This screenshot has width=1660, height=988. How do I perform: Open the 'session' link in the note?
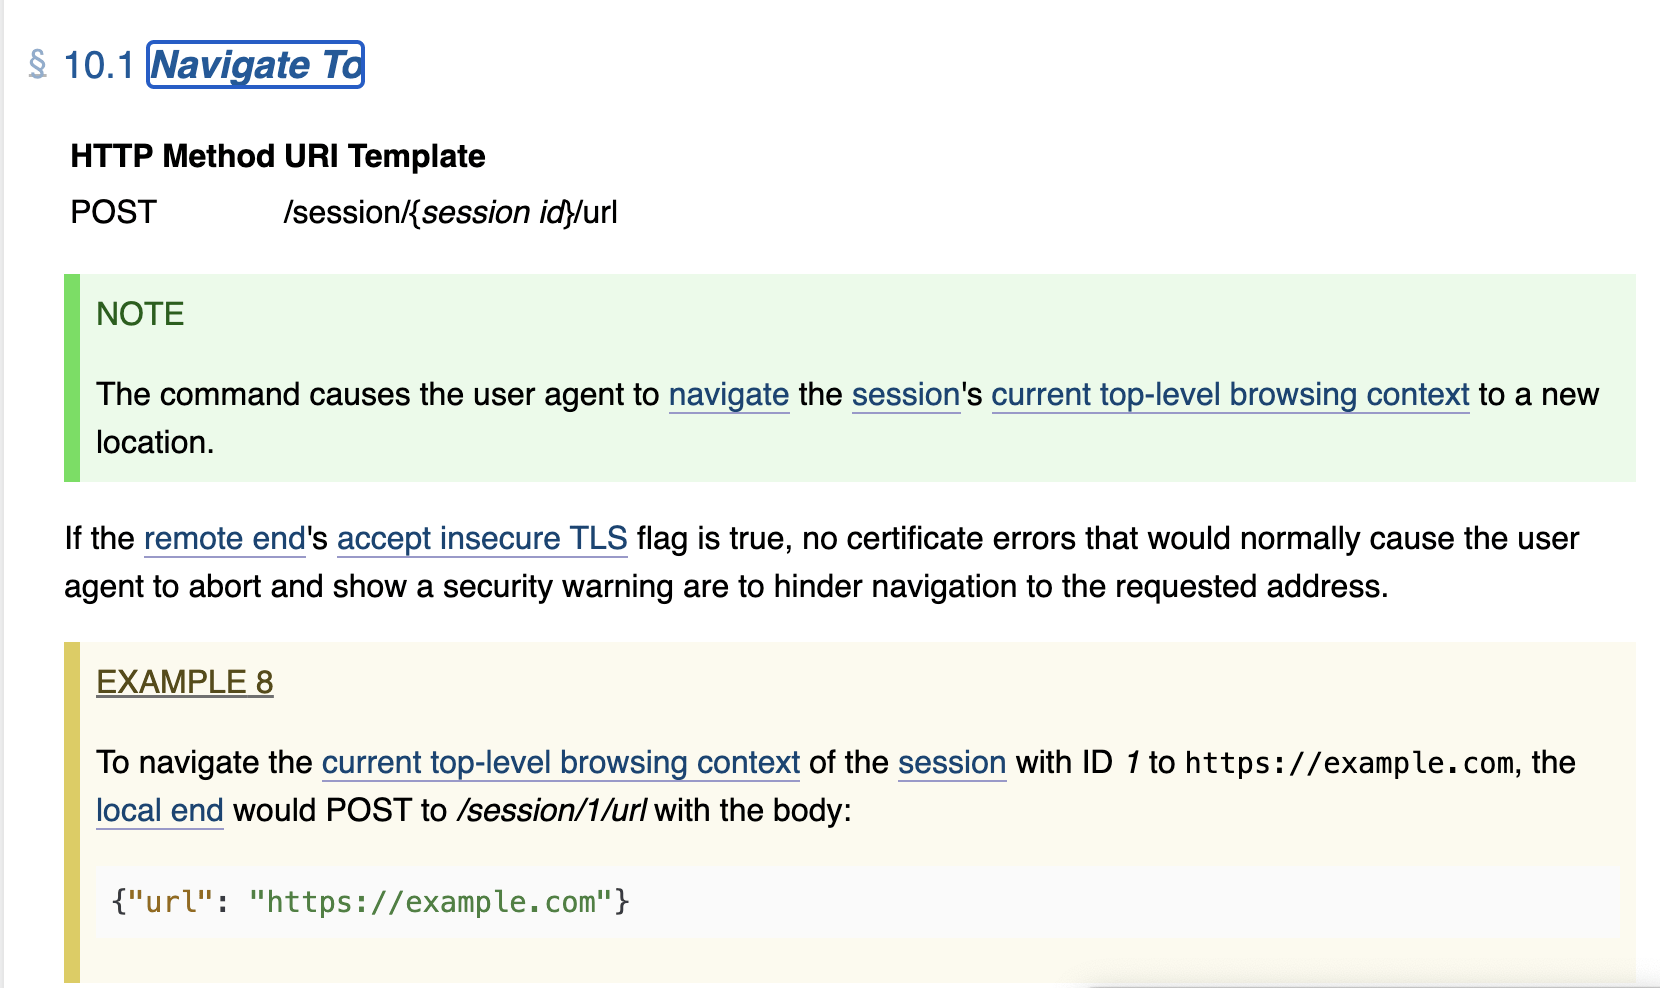point(906,395)
